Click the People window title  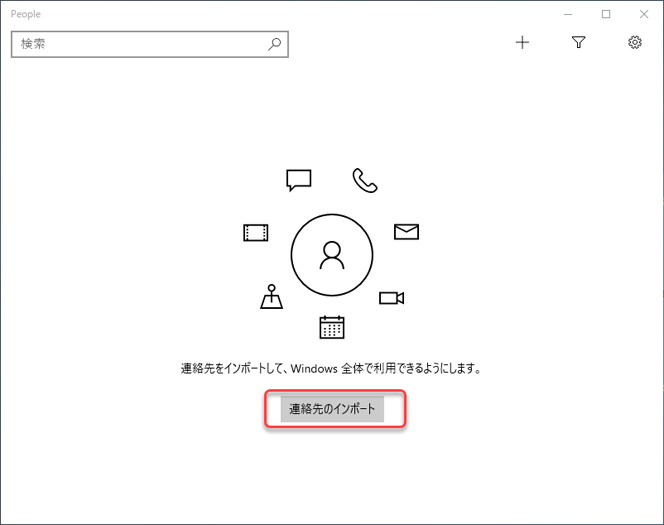pyautogui.click(x=26, y=14)
